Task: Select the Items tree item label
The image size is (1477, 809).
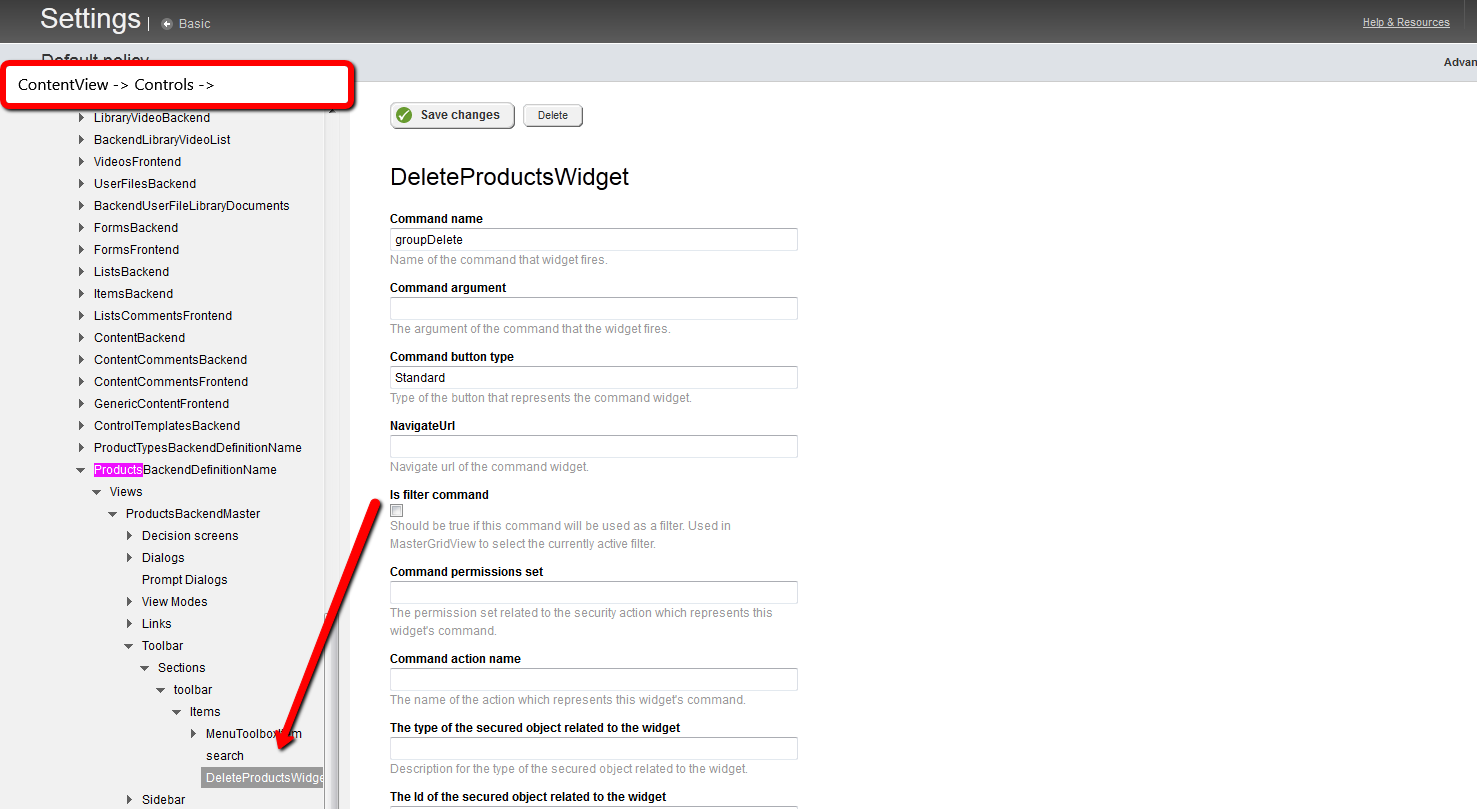Action: [x=205, y=712]
